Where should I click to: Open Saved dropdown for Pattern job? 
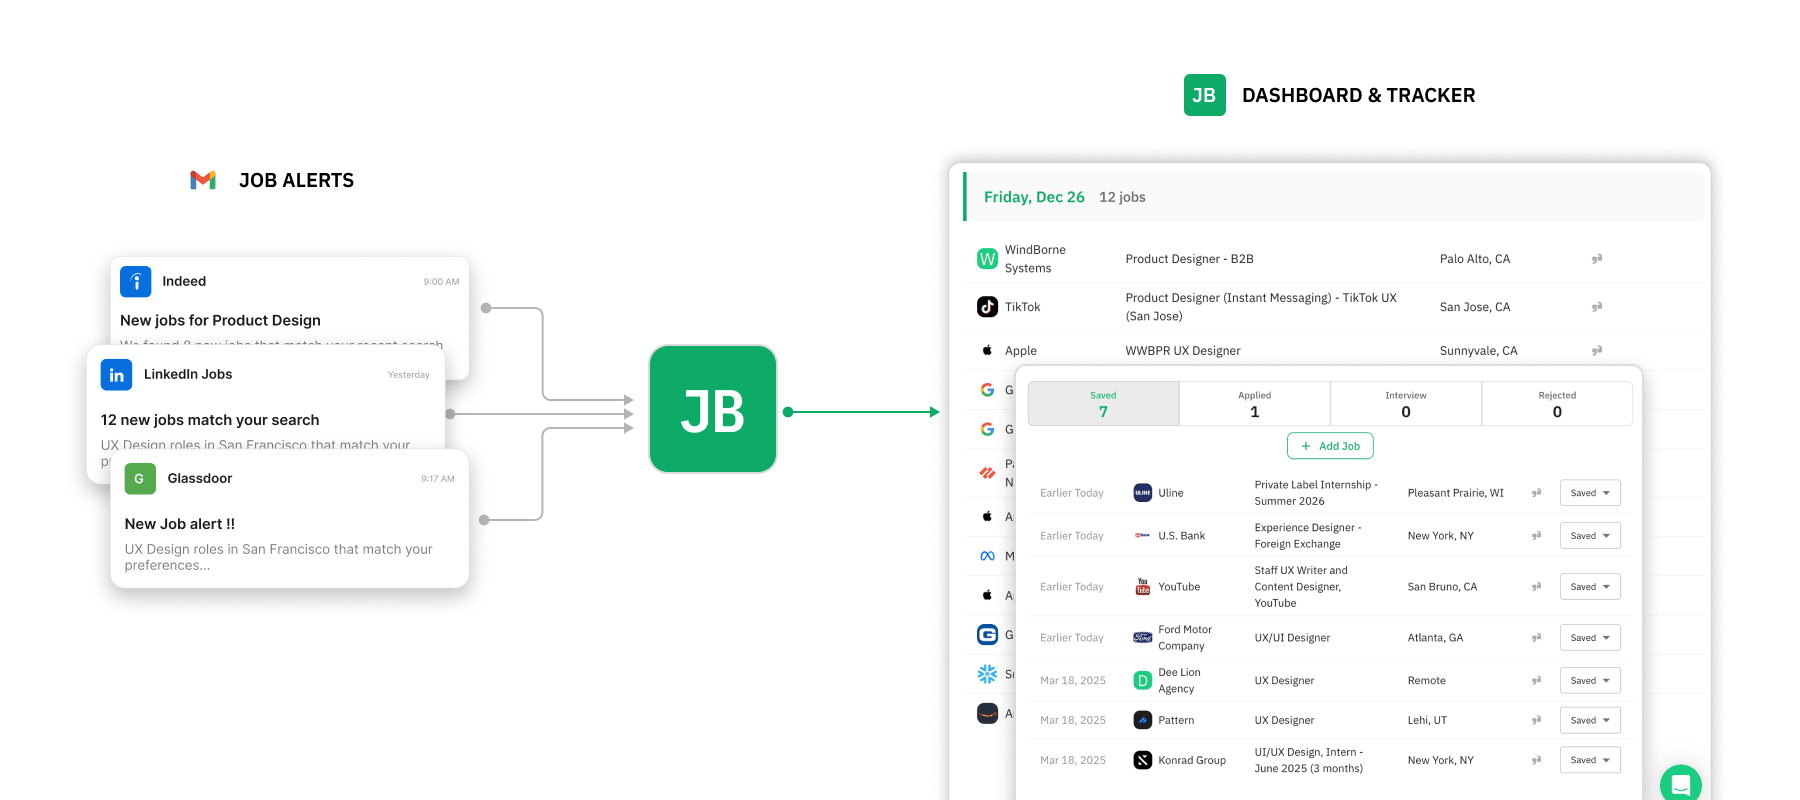[x=1590, y=720]
